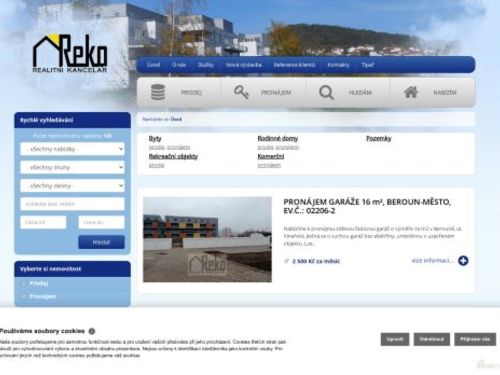
Task: Open the 'všechny okresy' dropdown
Action: [72, 186]
